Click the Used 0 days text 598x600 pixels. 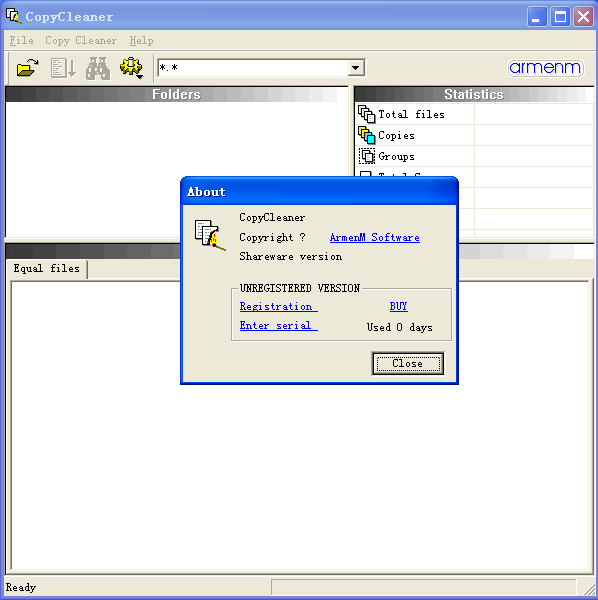point(399,328)
